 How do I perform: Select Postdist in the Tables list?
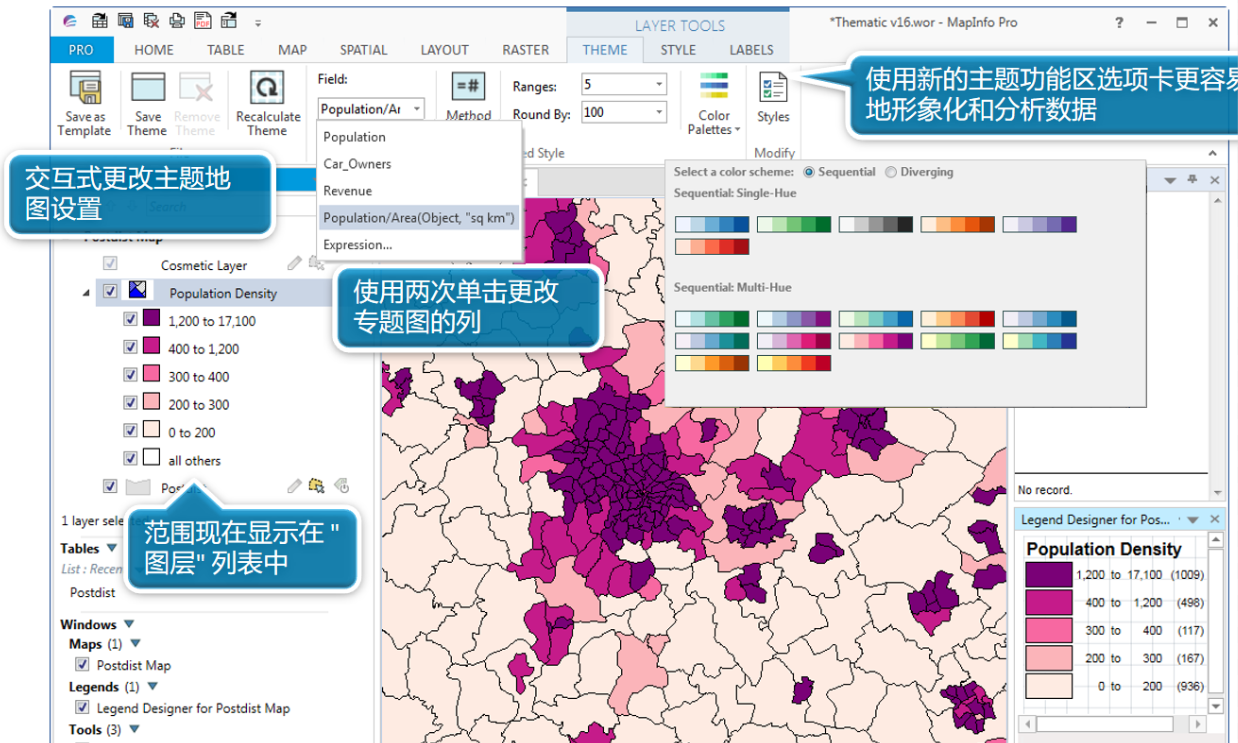93,592
